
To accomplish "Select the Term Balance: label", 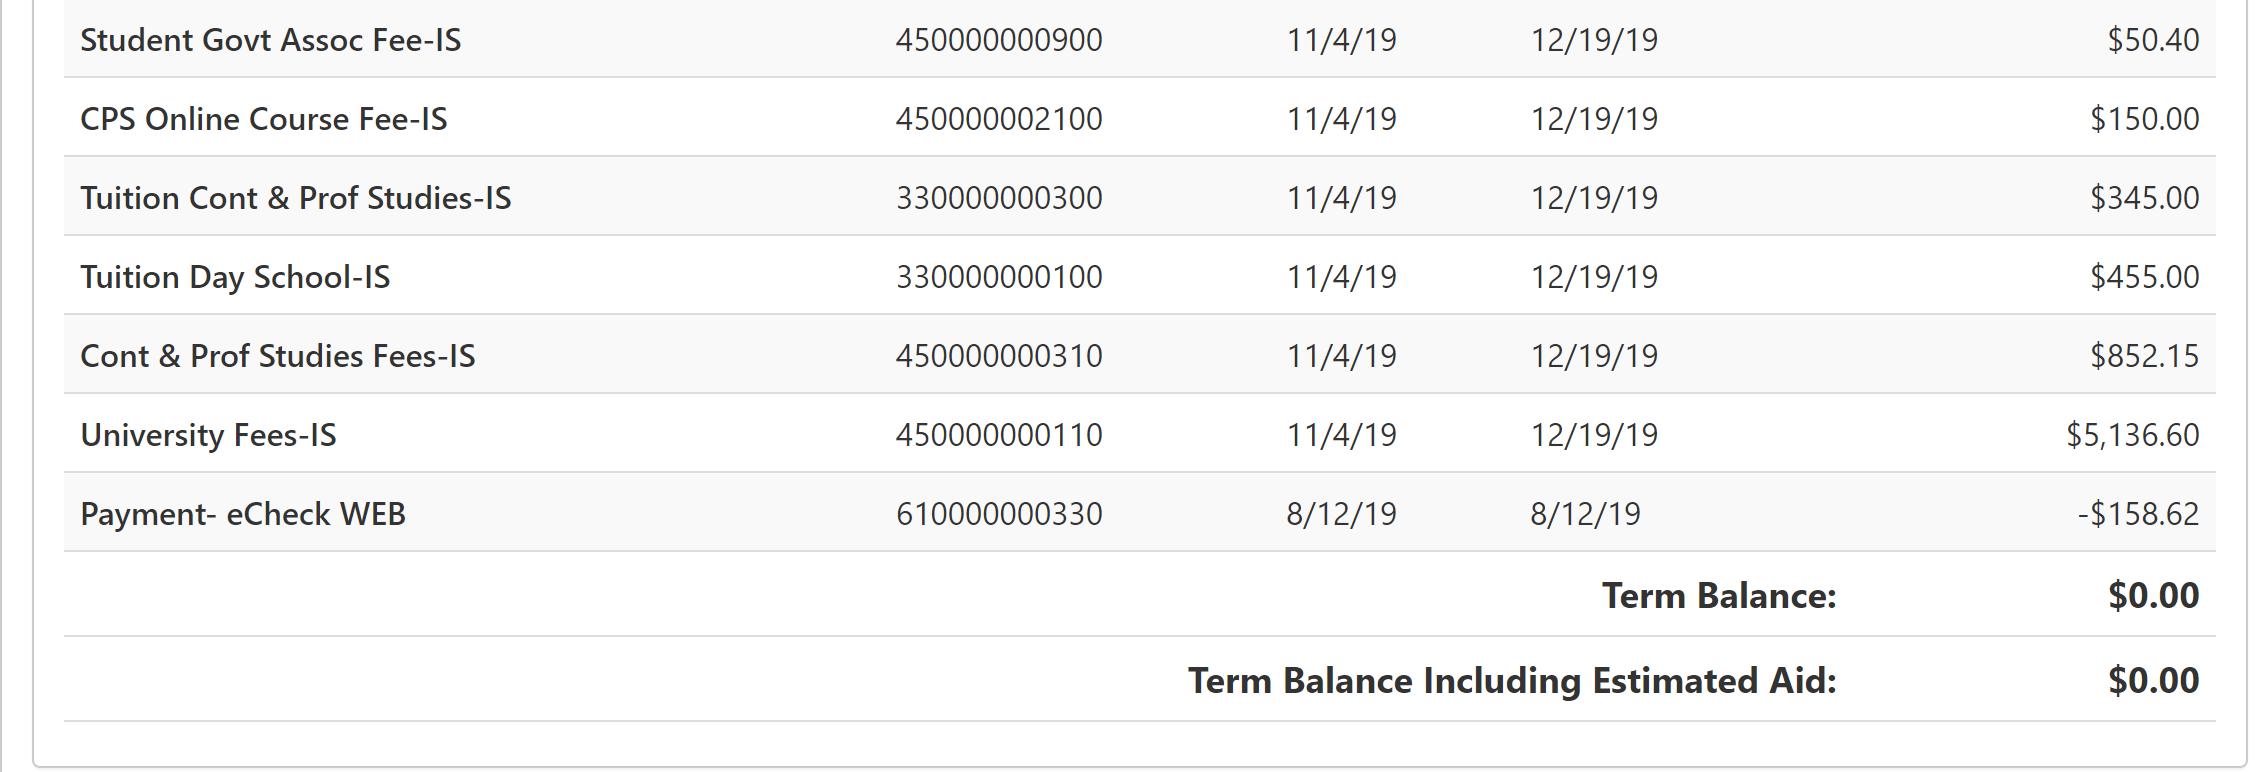I will point(1719,596).
